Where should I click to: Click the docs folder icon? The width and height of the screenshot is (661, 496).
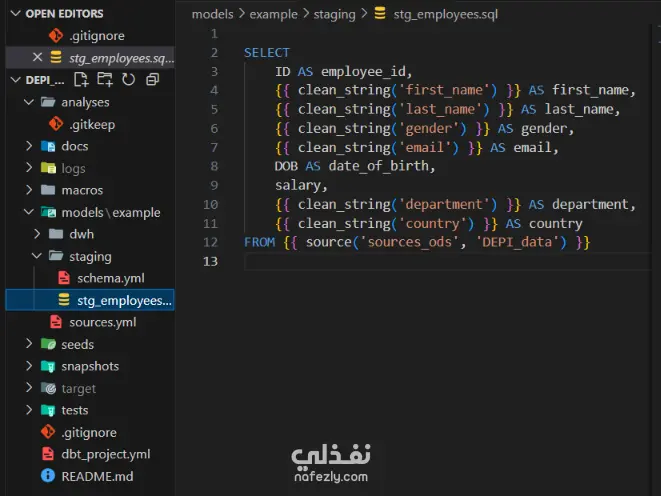[48, 146]
